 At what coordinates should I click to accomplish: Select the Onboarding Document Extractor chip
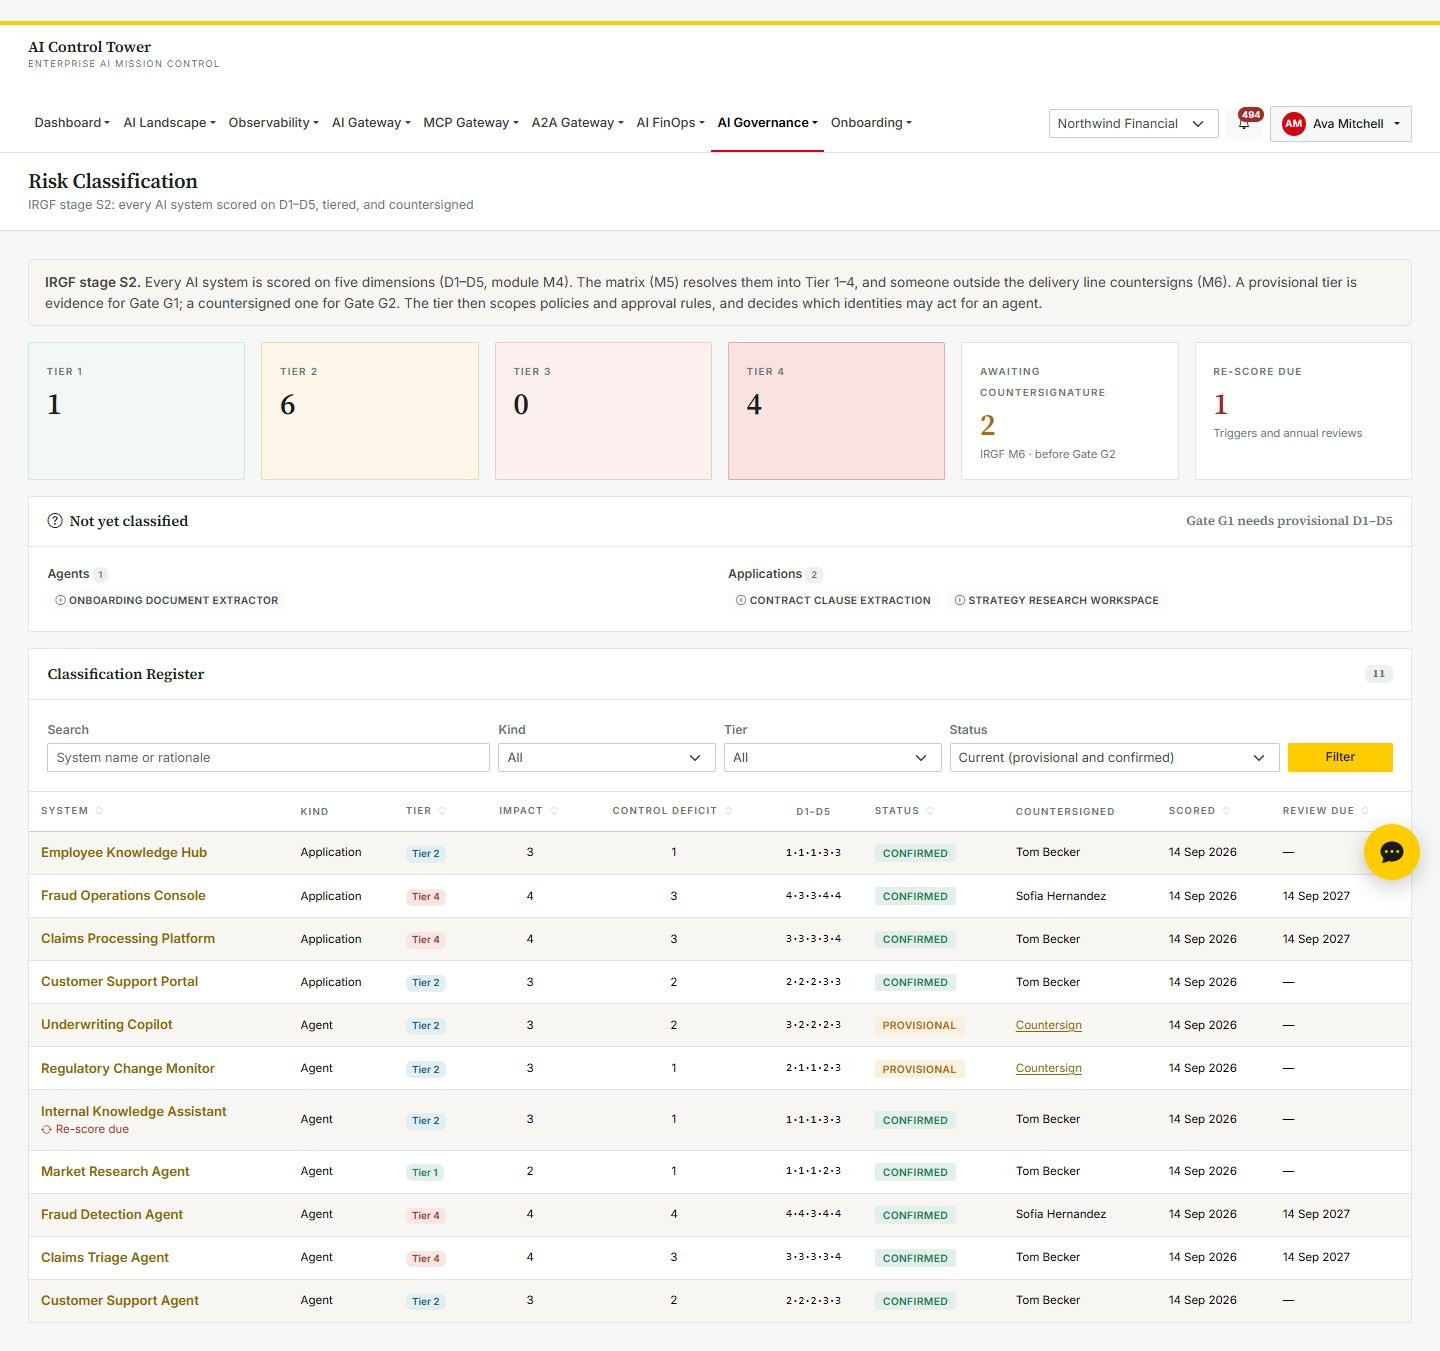pos(167,600)
